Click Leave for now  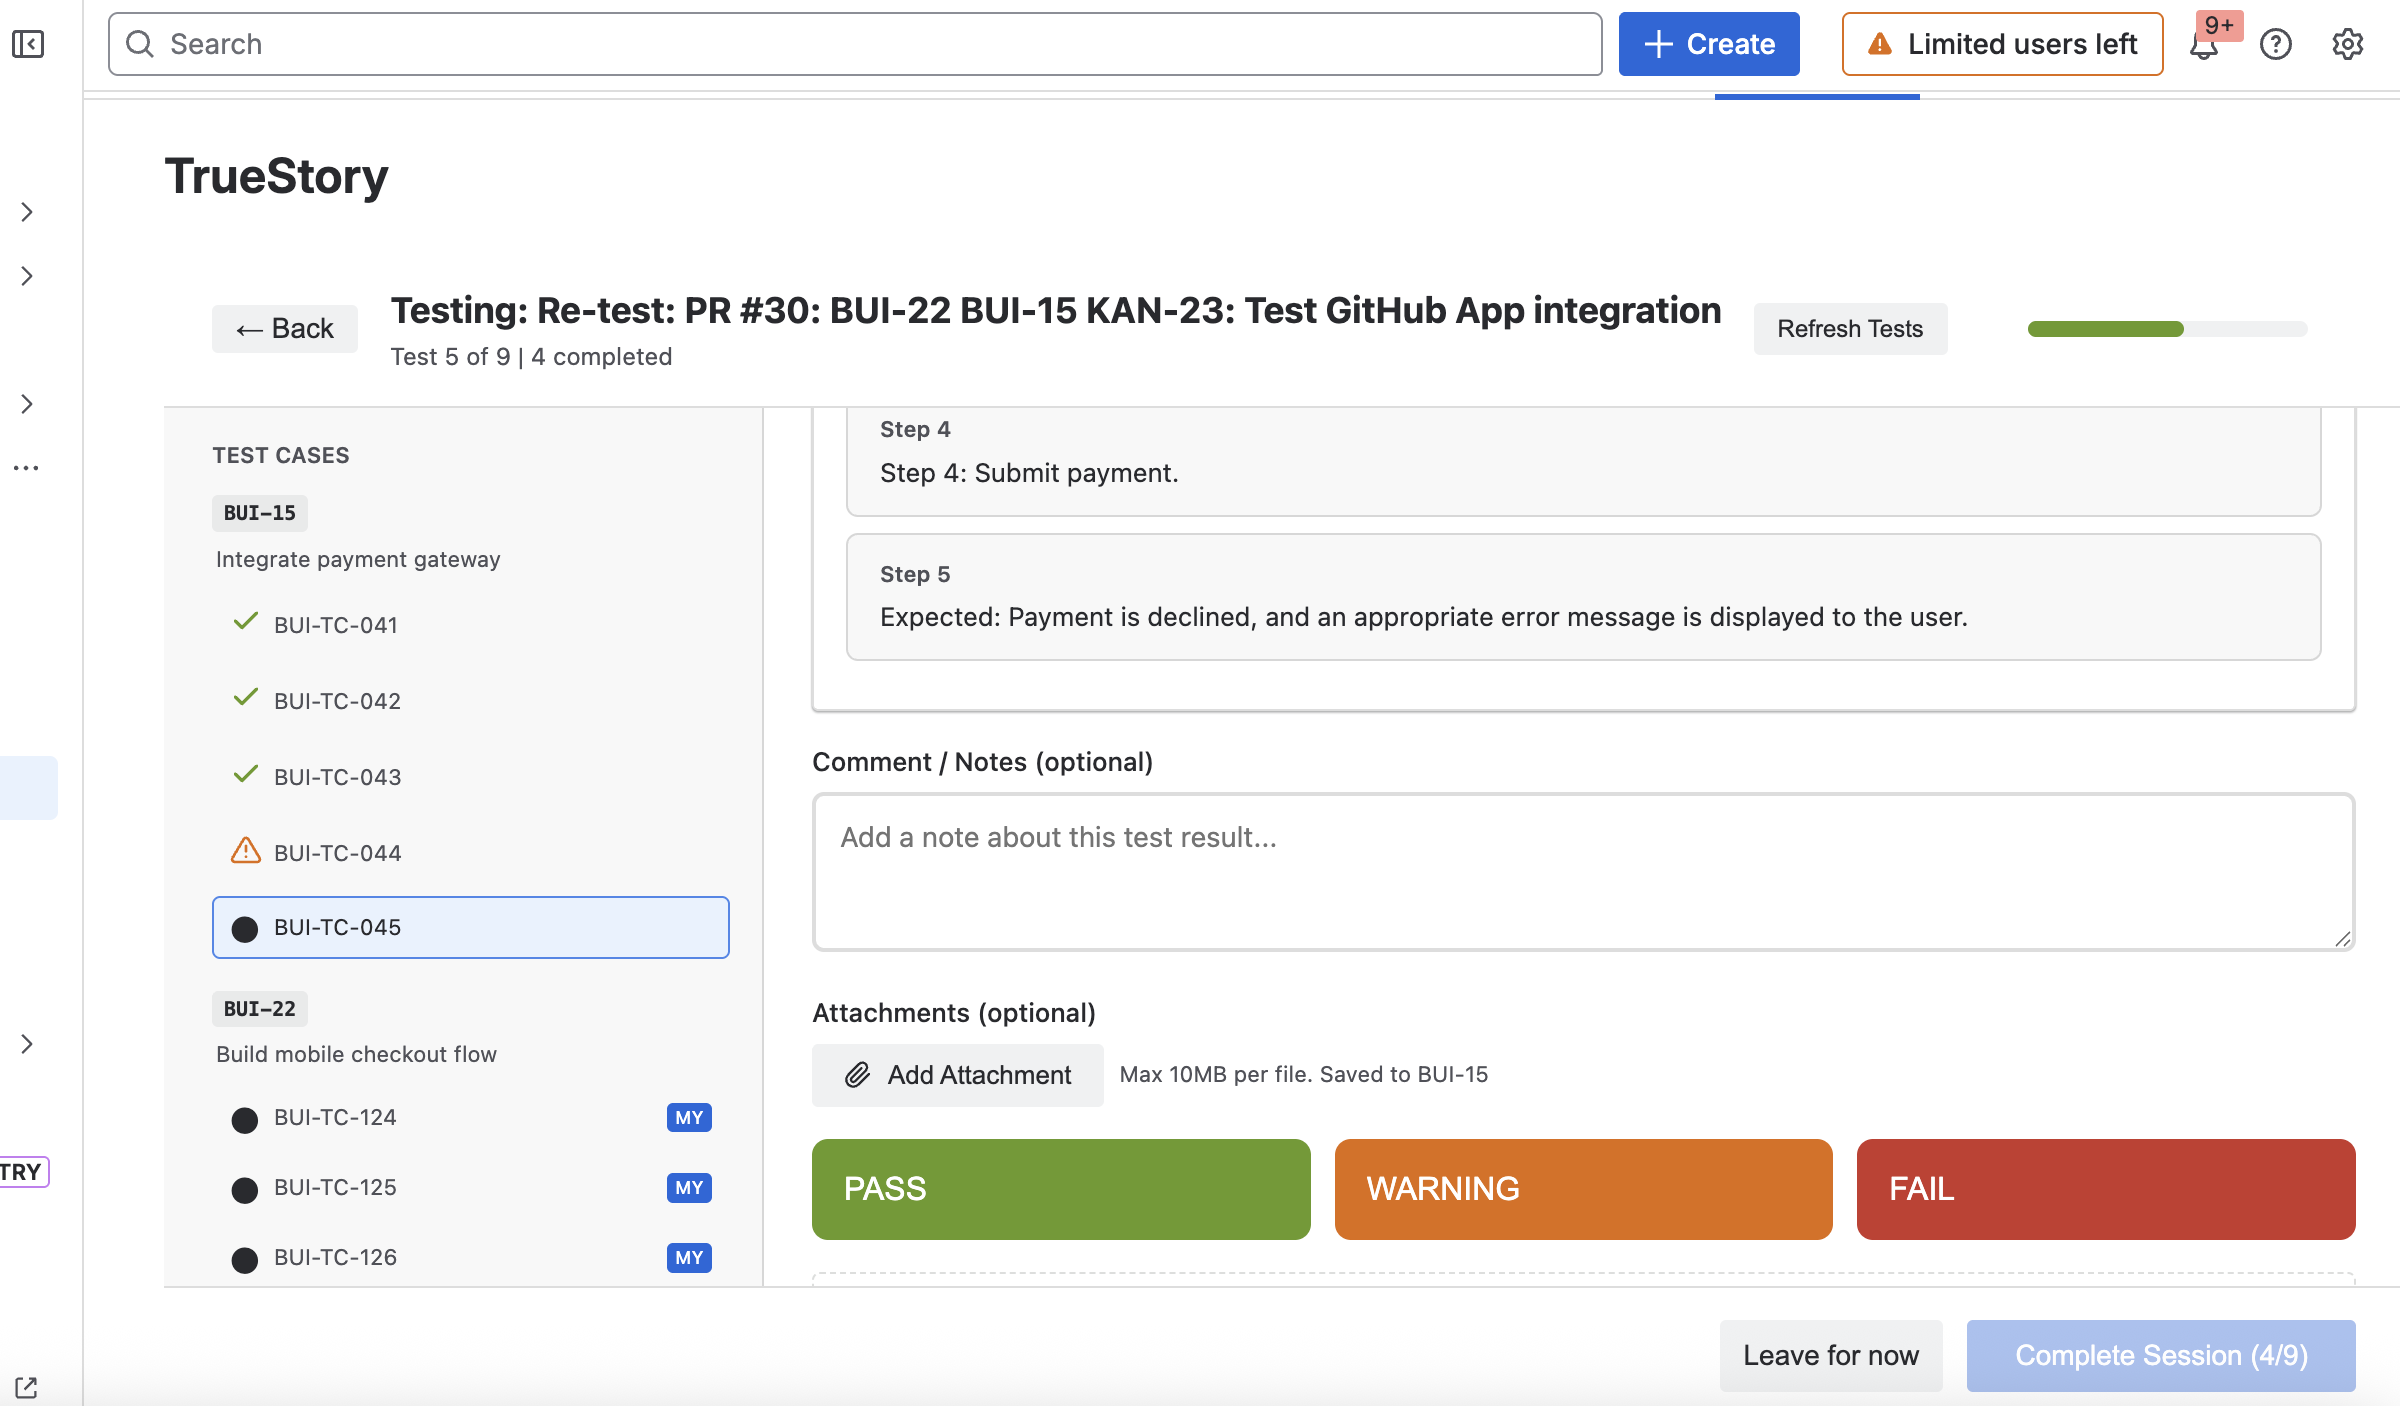pos(1831,1355)
